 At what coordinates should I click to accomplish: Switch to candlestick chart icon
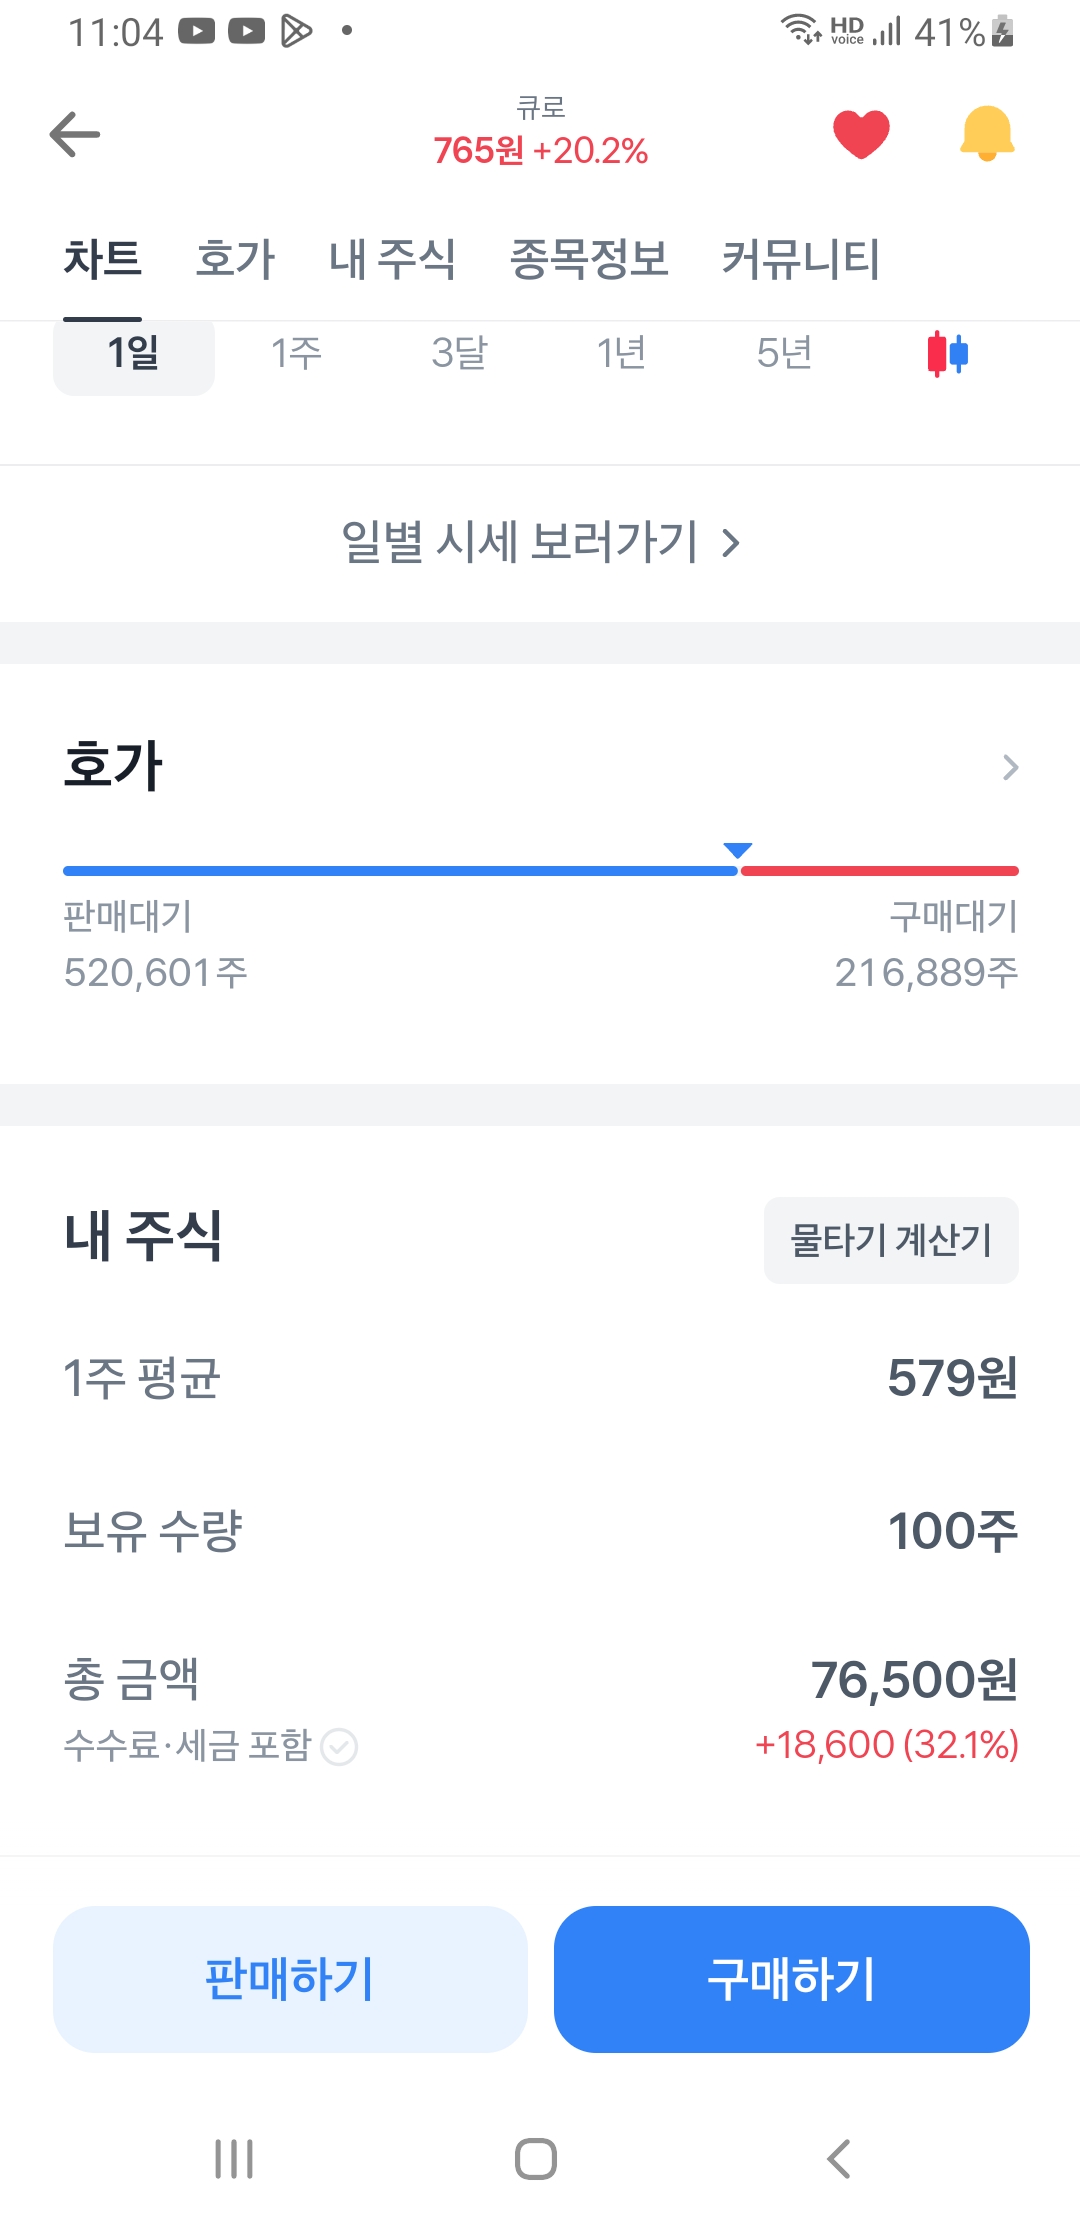[x=947, y=353]
